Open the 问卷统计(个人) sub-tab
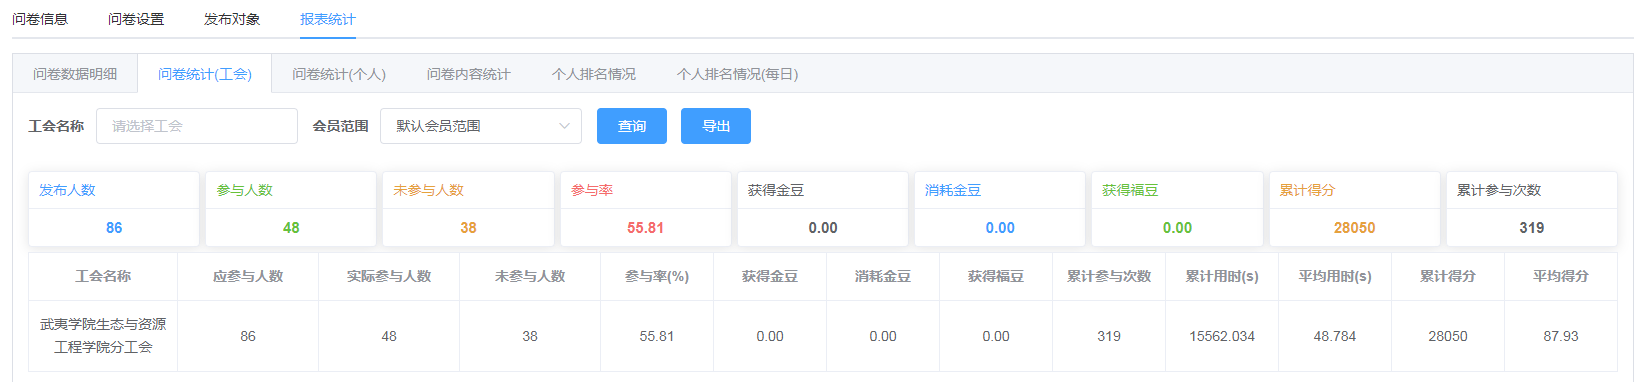 point(339,74)
